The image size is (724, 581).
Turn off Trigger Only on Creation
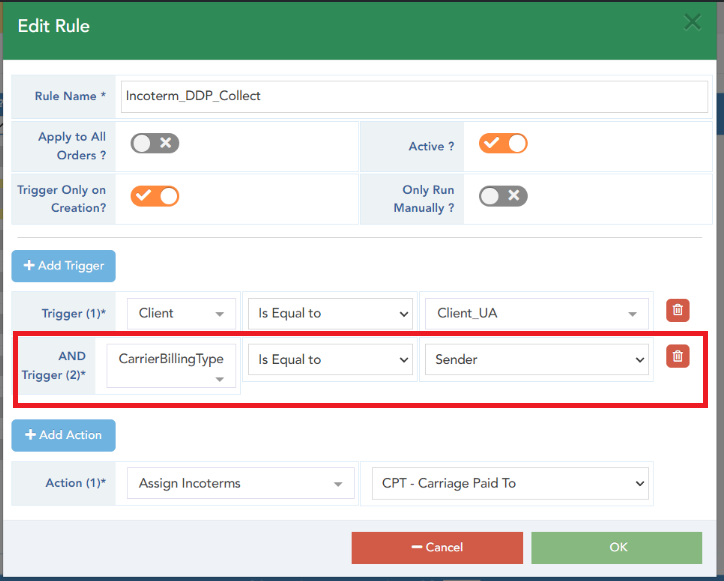point(155,196)
